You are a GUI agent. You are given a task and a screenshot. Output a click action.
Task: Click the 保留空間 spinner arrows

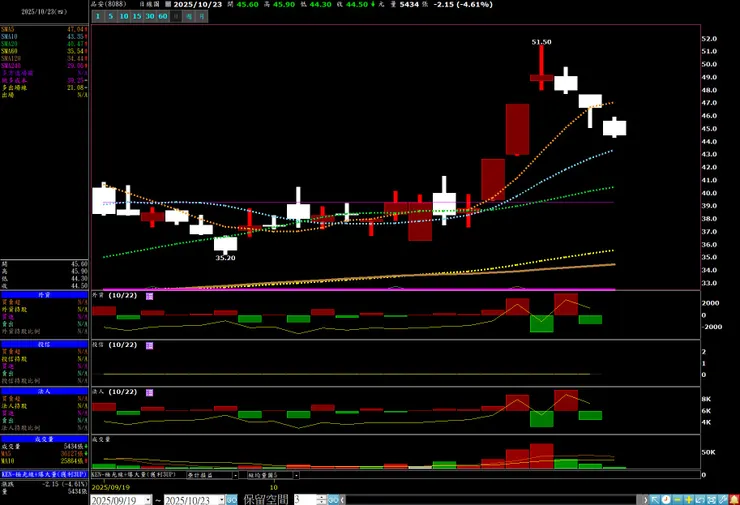[321, 500]
